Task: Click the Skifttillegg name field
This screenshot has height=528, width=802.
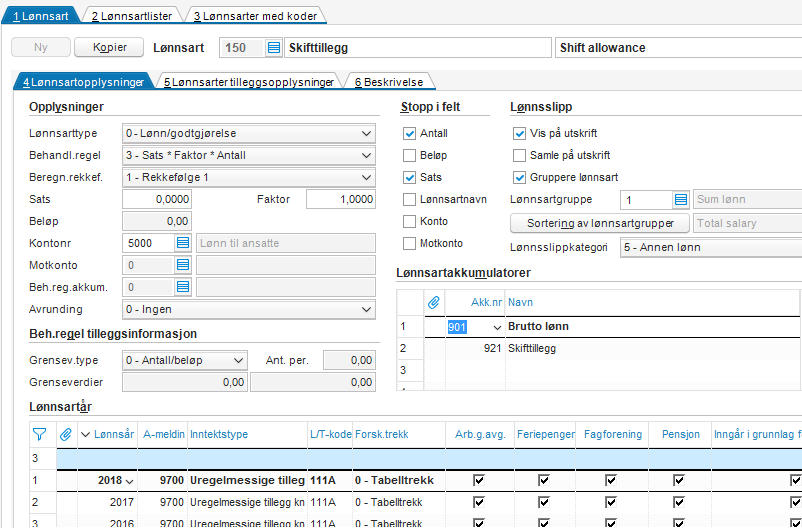Action: [417, 48]
